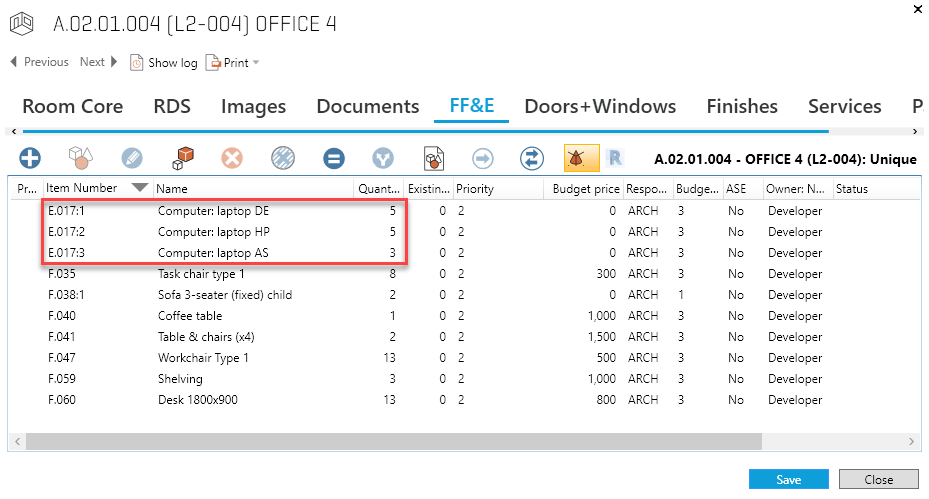929x499 pixels.
Task: Open the Show log viewer
Action: tap(164, 62)
